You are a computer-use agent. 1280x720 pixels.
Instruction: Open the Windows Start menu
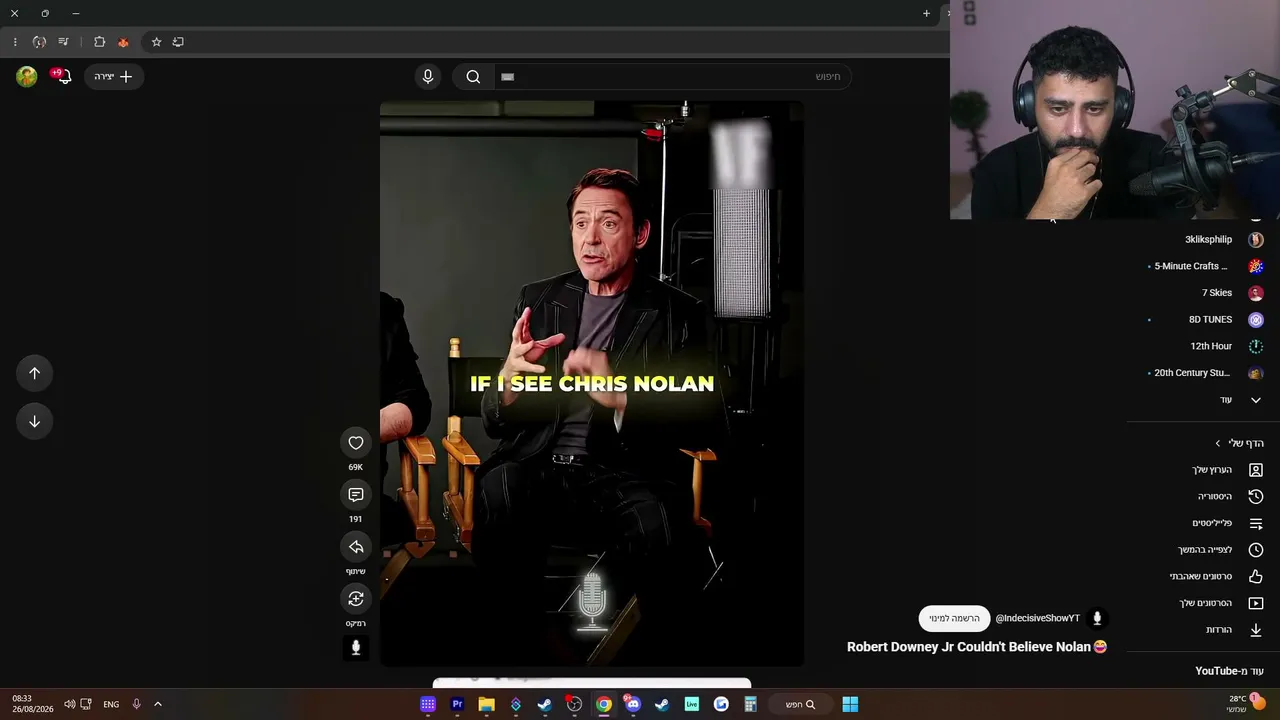coord(850,704)
